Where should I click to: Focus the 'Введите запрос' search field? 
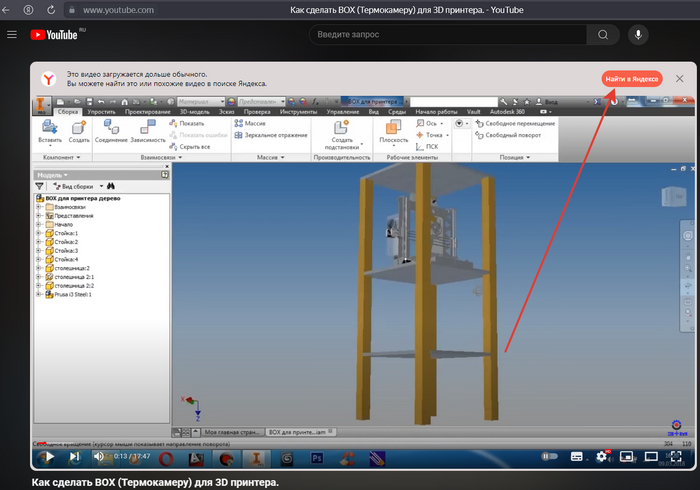pyautogui.click(x=448, y=35)
